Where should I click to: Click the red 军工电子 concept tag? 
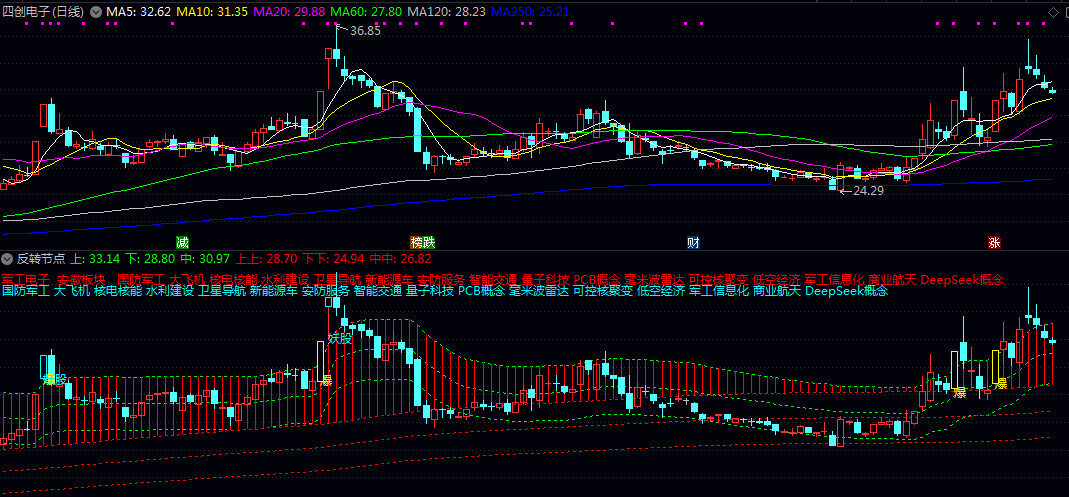(26, 280)
